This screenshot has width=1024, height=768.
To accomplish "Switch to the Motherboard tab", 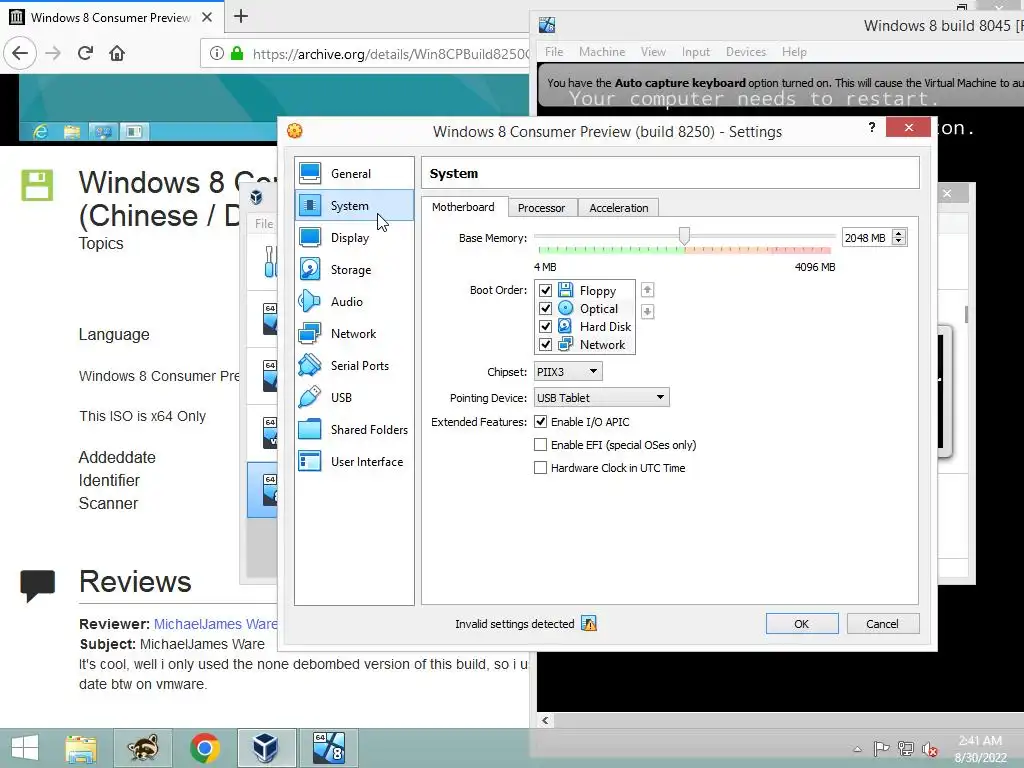I will pyautogui.click(x=463, y=207).
